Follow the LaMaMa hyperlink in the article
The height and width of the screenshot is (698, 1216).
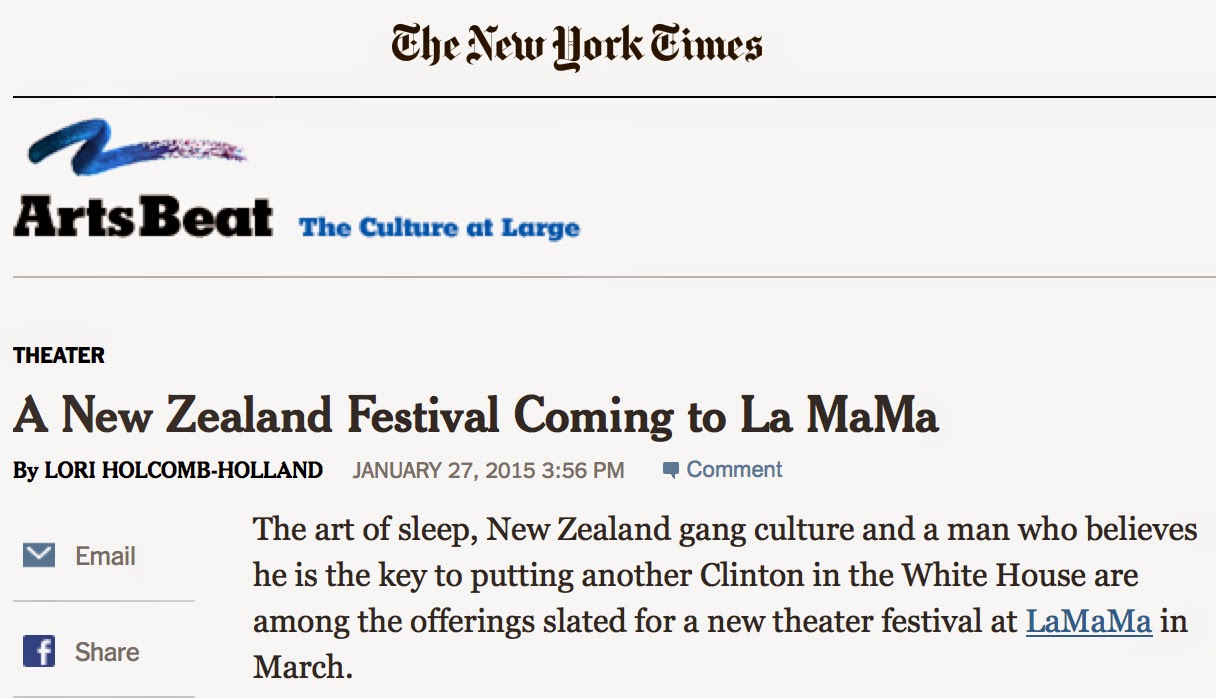point(1089,621)
